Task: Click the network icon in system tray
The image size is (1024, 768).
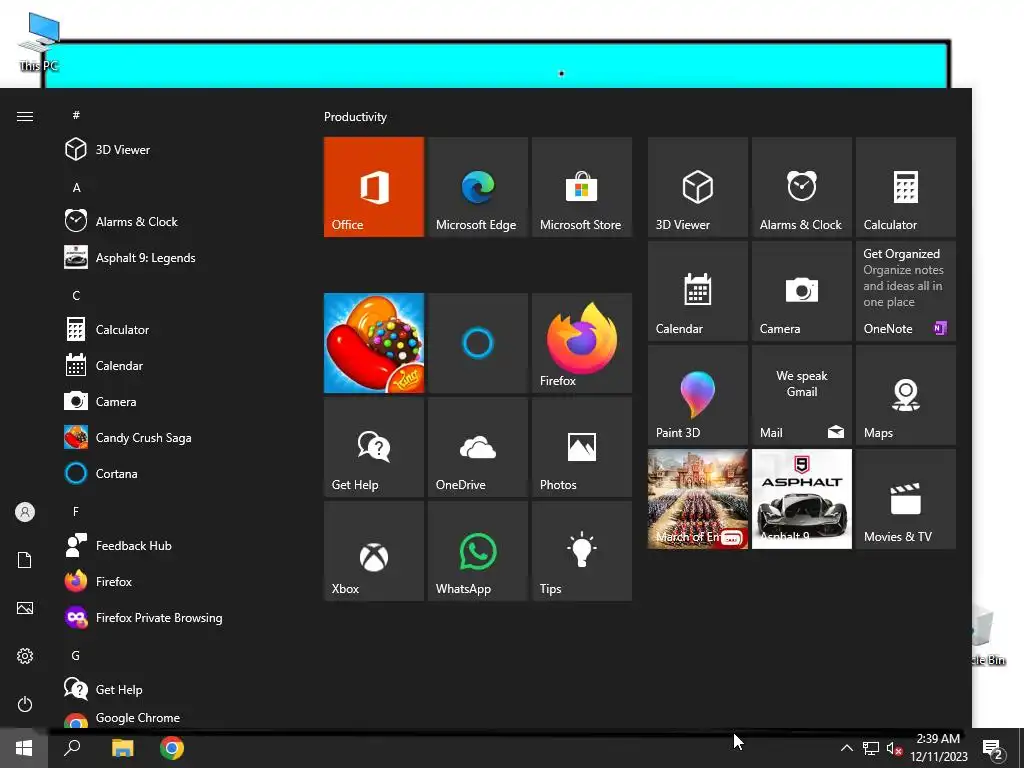Action: click(x=871, y=748)
